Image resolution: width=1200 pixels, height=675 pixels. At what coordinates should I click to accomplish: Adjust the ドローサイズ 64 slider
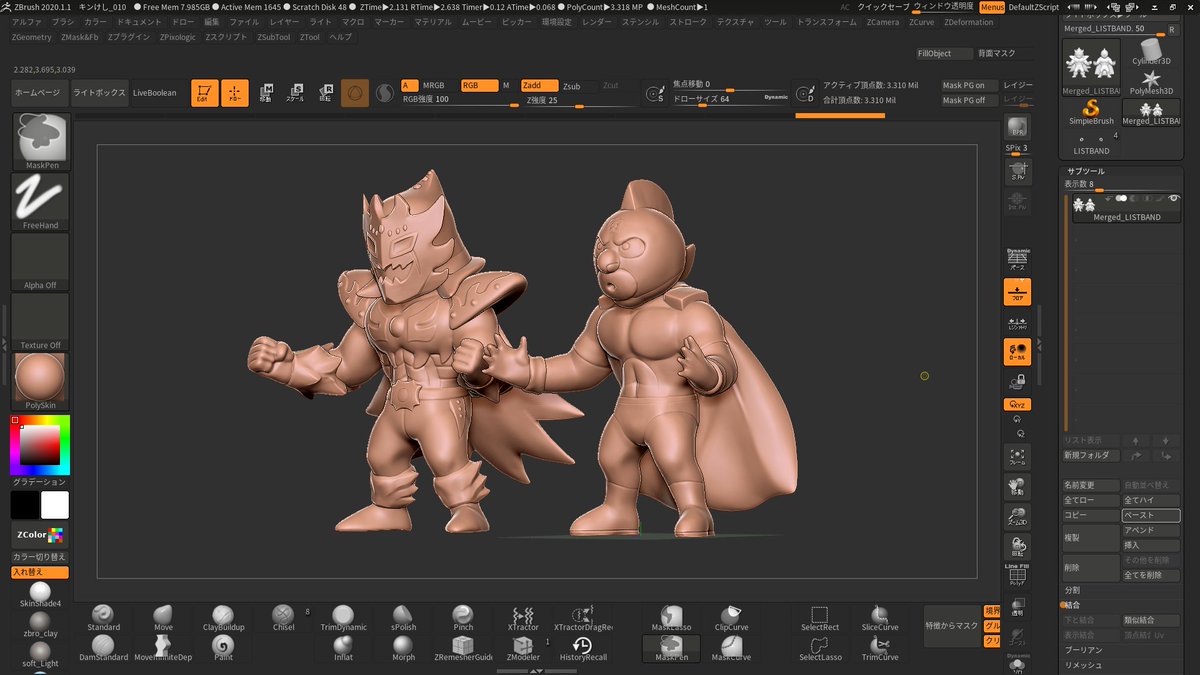[730, 99]
